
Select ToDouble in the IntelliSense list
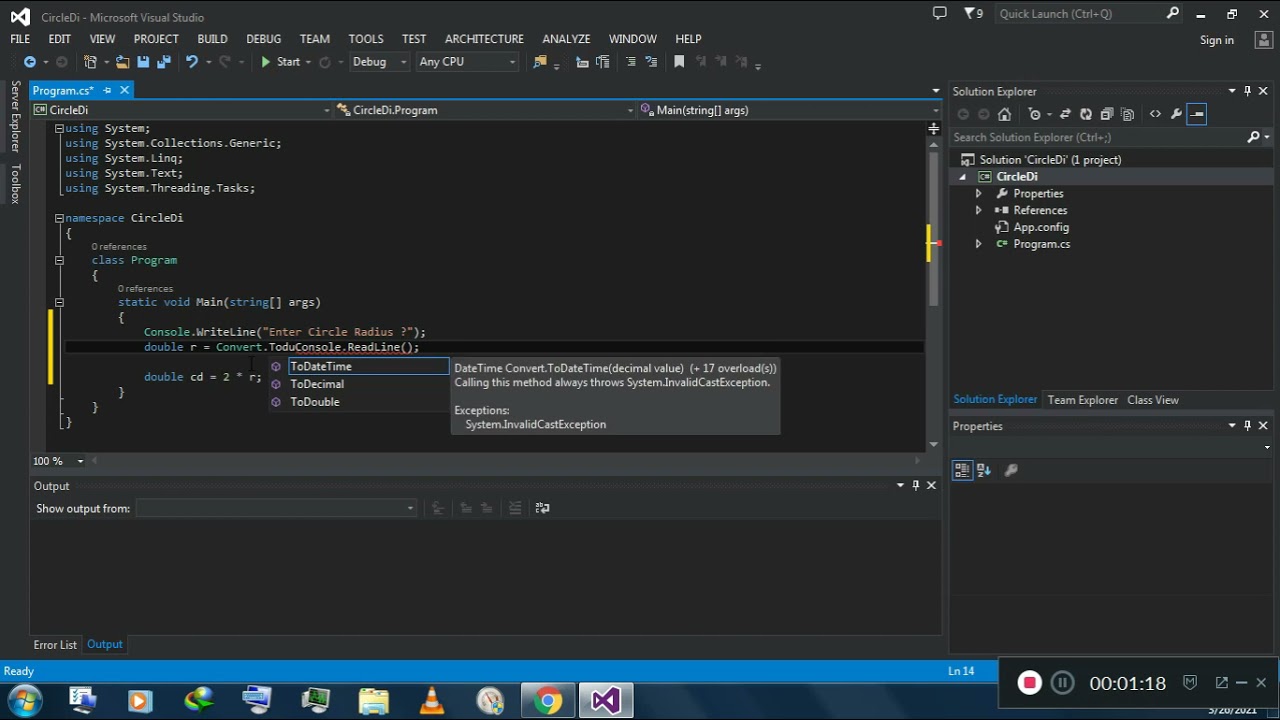click(x=314, y=402)
